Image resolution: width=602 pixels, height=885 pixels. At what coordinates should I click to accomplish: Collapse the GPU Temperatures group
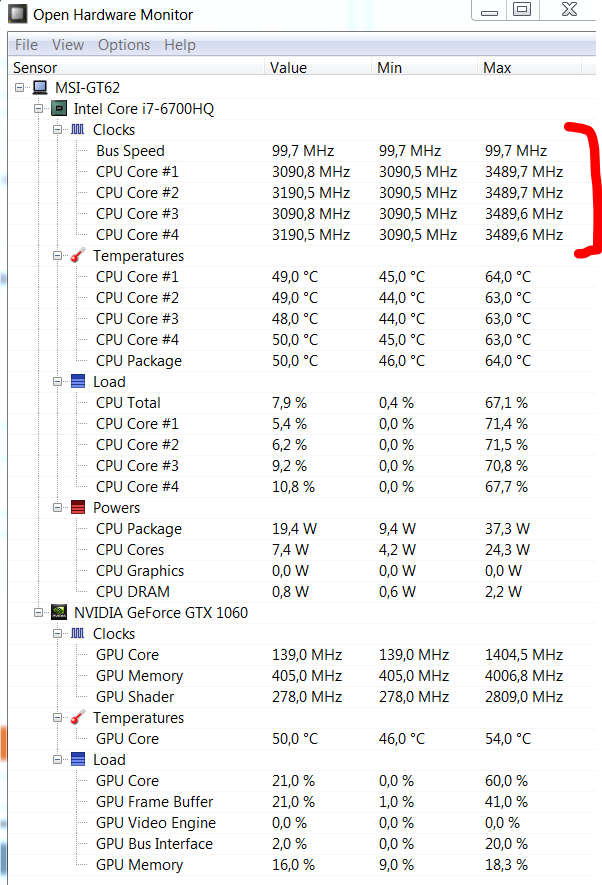58,717
